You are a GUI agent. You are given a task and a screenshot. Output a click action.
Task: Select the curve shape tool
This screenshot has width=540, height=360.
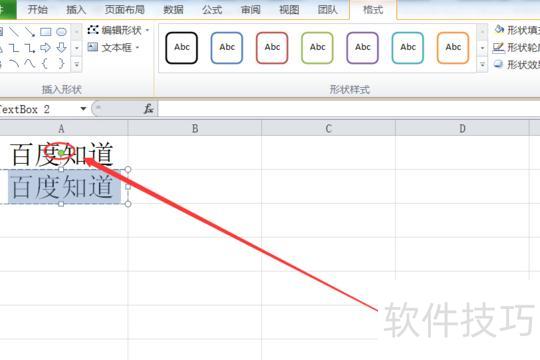[30, 63]
